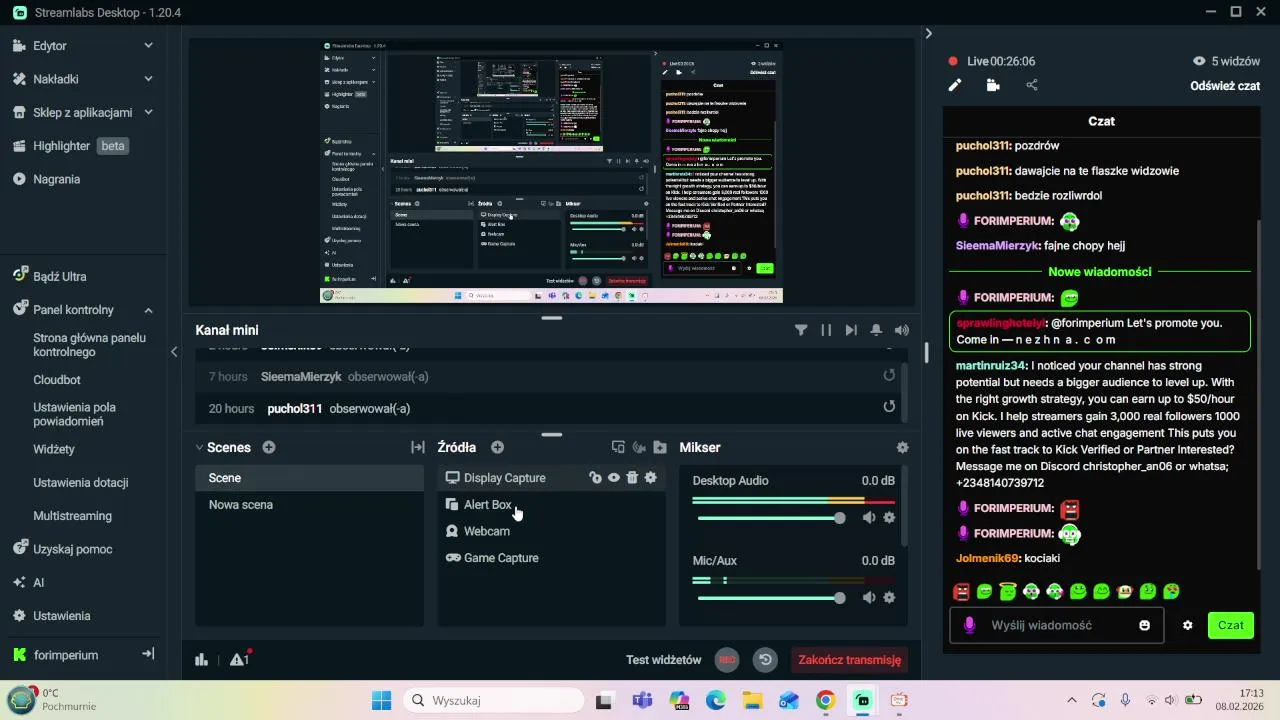The width and height of the screenshot is (1280, 720).
Task: Mute event sounds in Kanał mini
Action: point(902,330)
